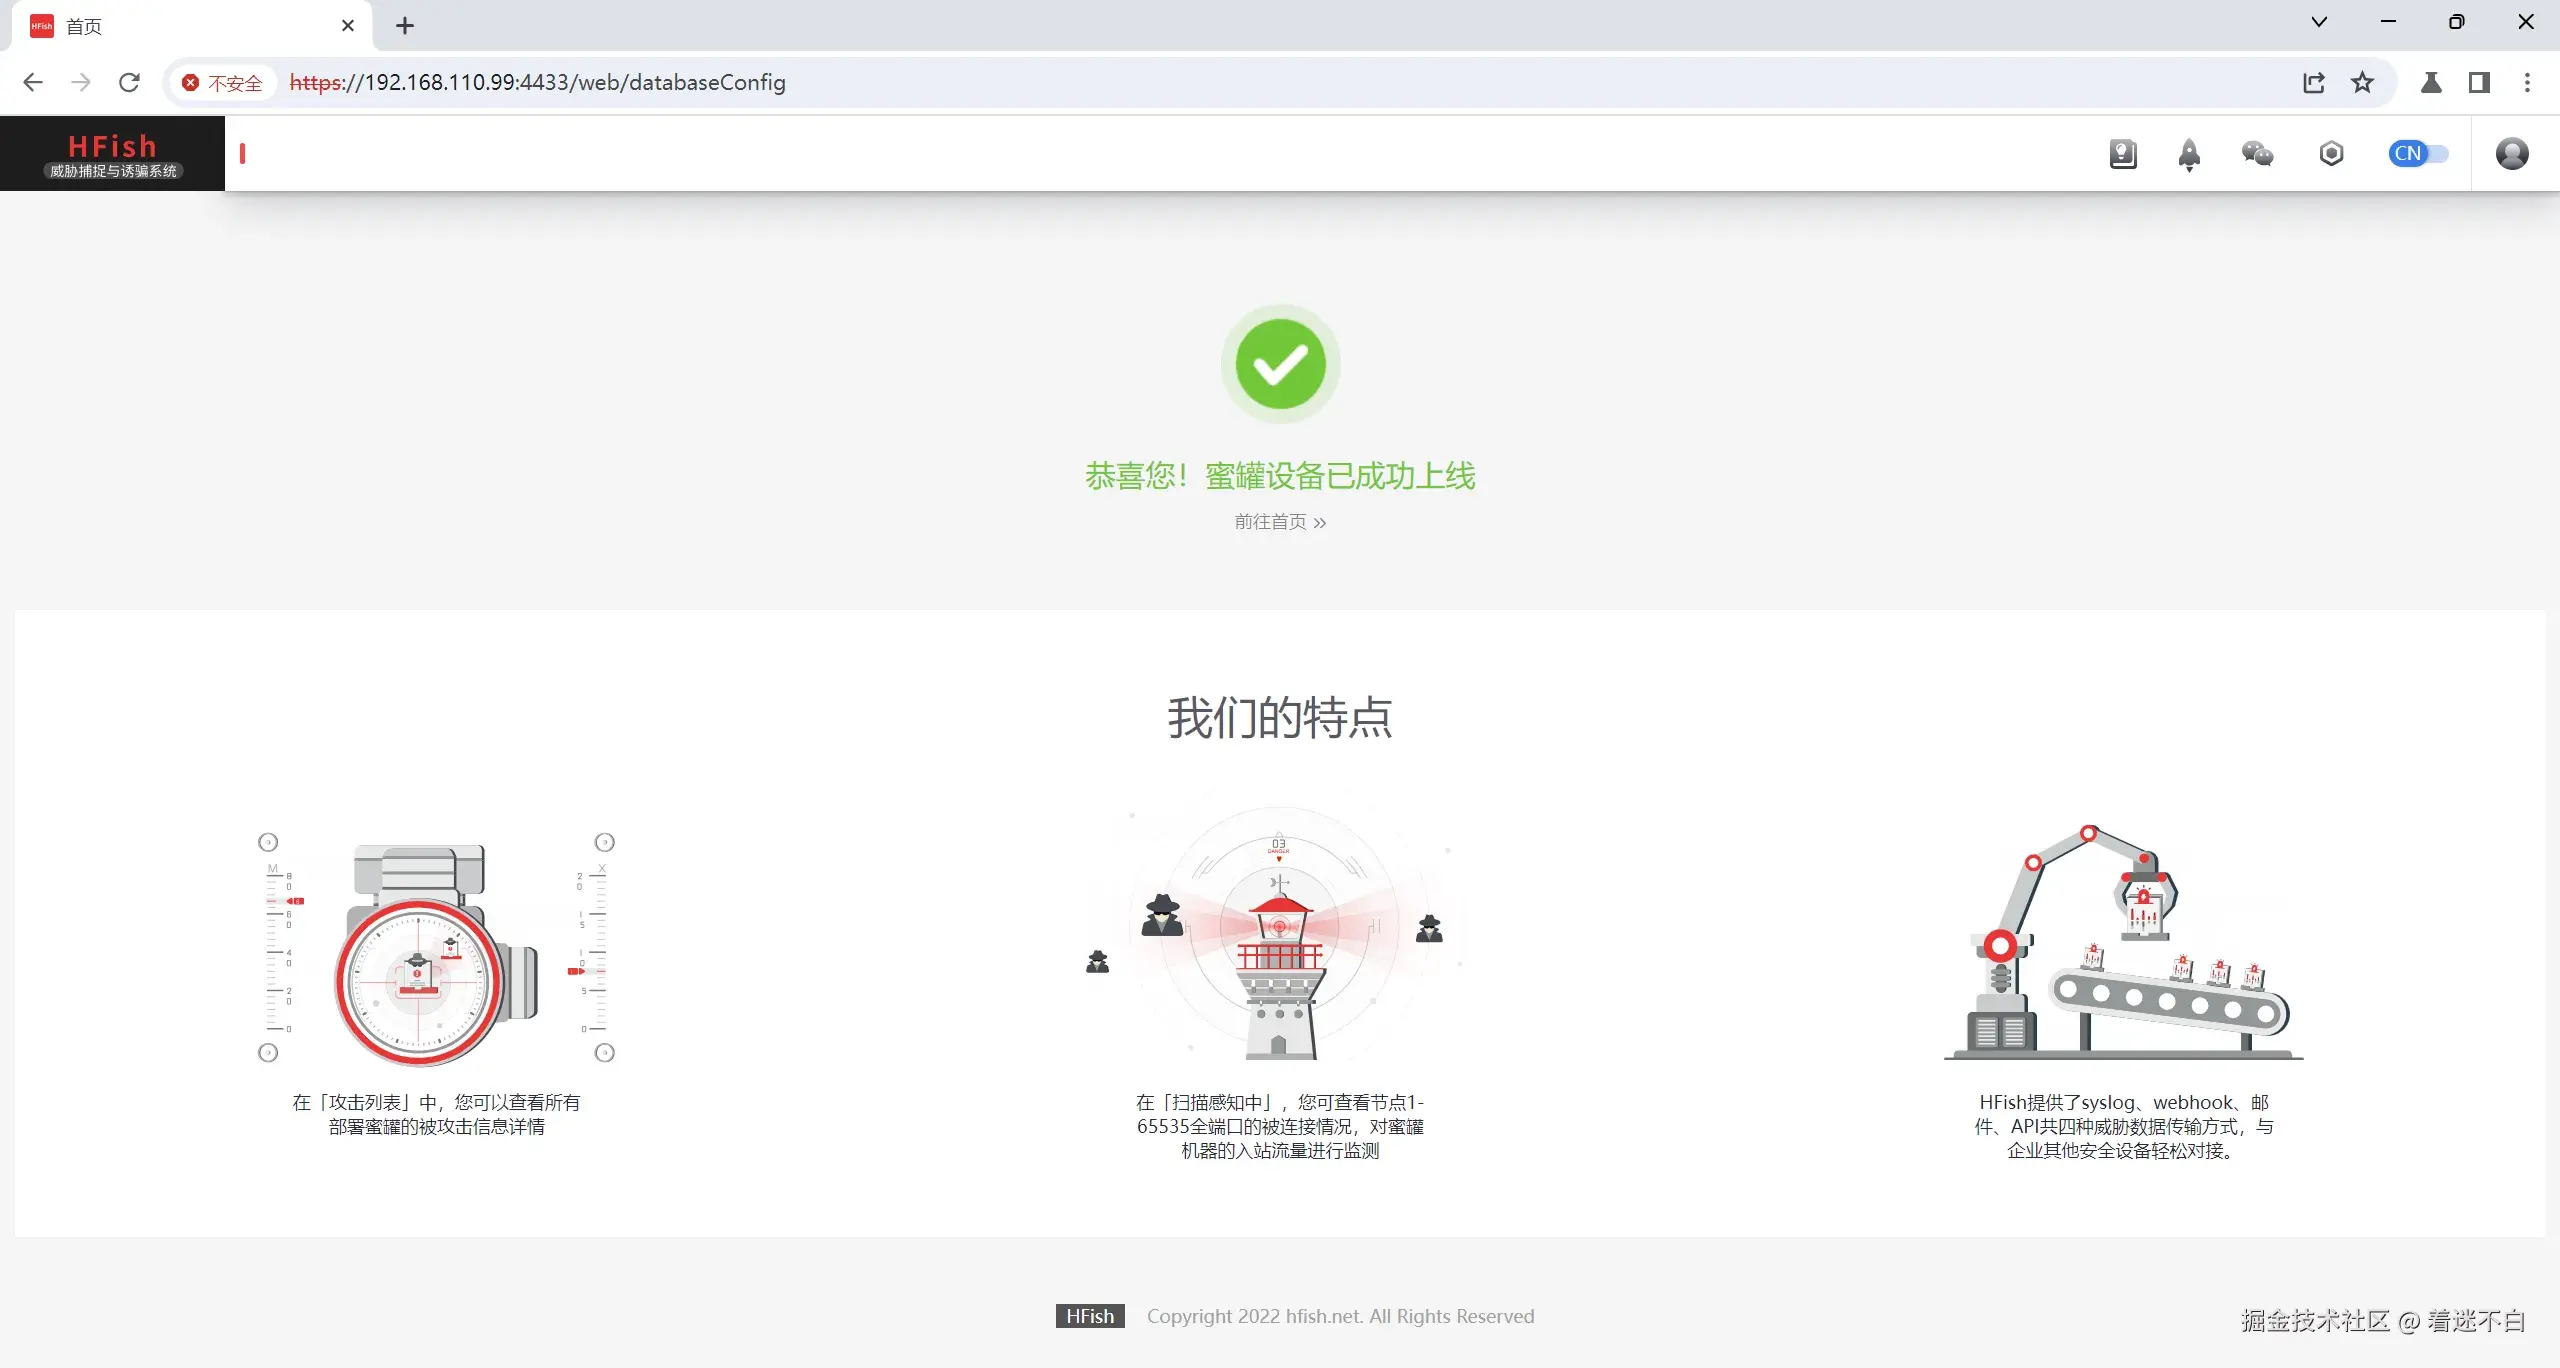Image resolution: width=2560 pixels, height=1368 pixels.
Task: Open the user avatar menu
Action: point(2511,154)
